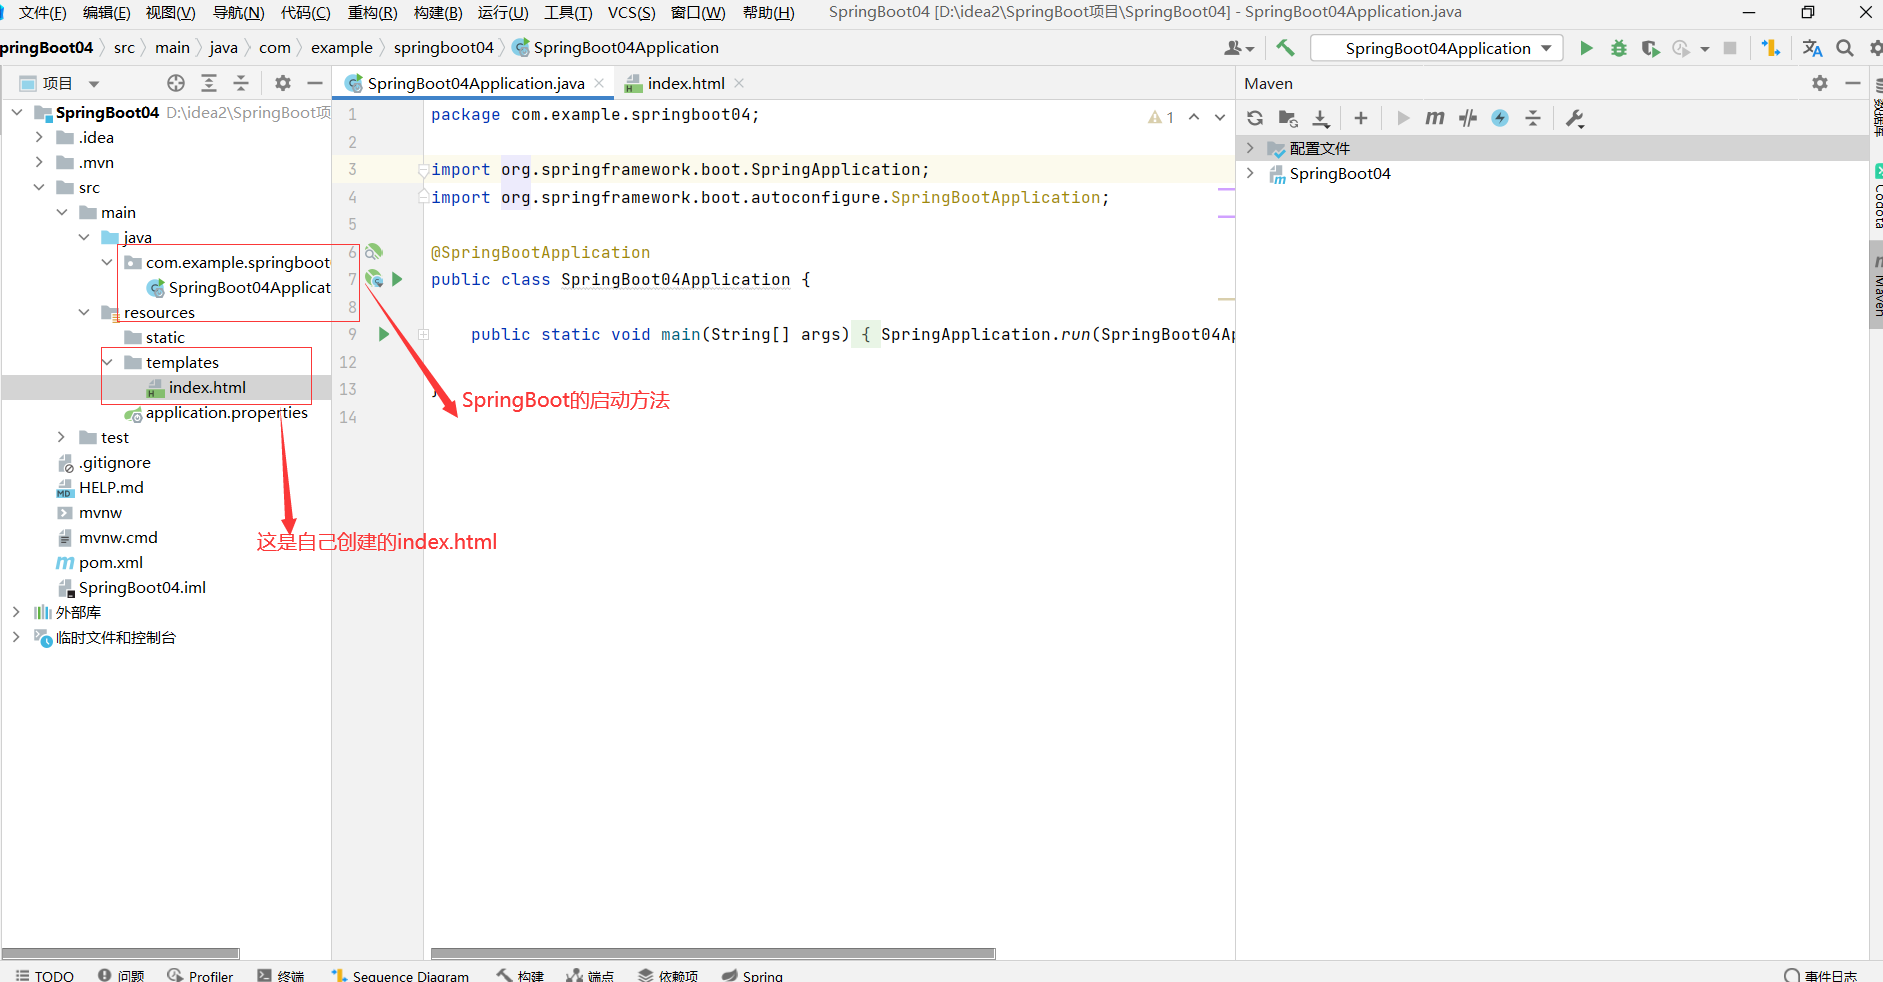Switch to index.html editor tab
Screen dimensions: 1883x982
(685, 83)
